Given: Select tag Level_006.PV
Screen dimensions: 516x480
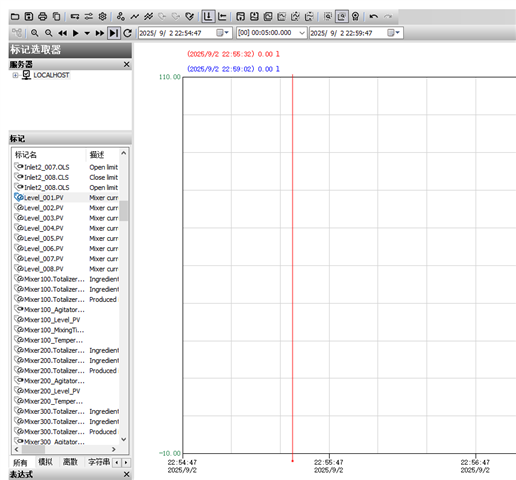Looking at the screenshot, I should pos(44,249).
